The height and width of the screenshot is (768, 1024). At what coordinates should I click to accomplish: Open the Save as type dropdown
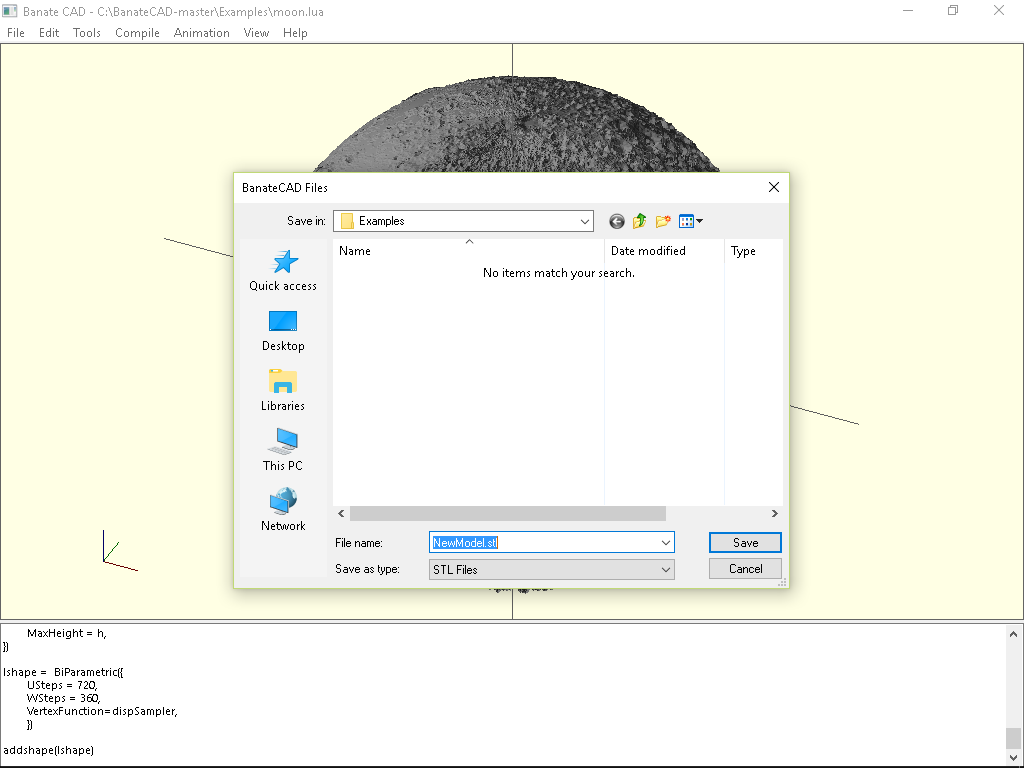click(666, 568)
